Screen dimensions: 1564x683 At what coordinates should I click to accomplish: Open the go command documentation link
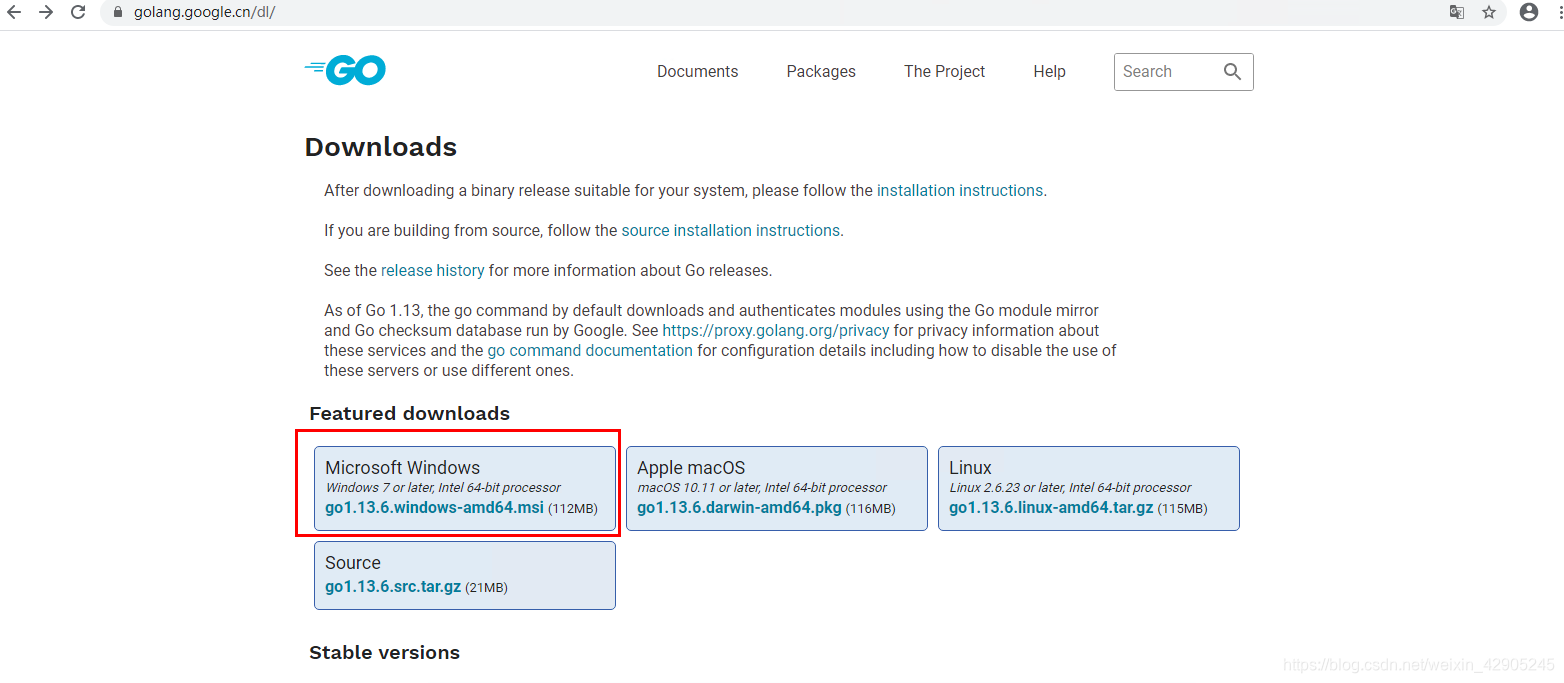pos(590,350)
